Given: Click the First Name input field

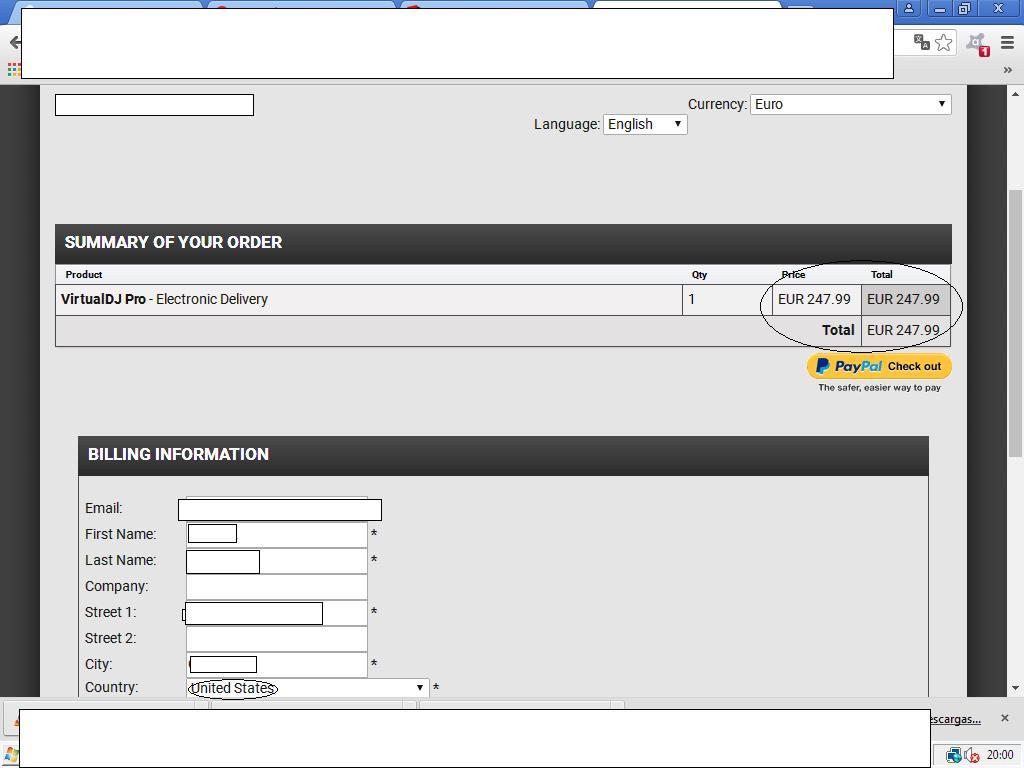Looking at the screenshot, I should pyautogui.click(x=276, y=534).
